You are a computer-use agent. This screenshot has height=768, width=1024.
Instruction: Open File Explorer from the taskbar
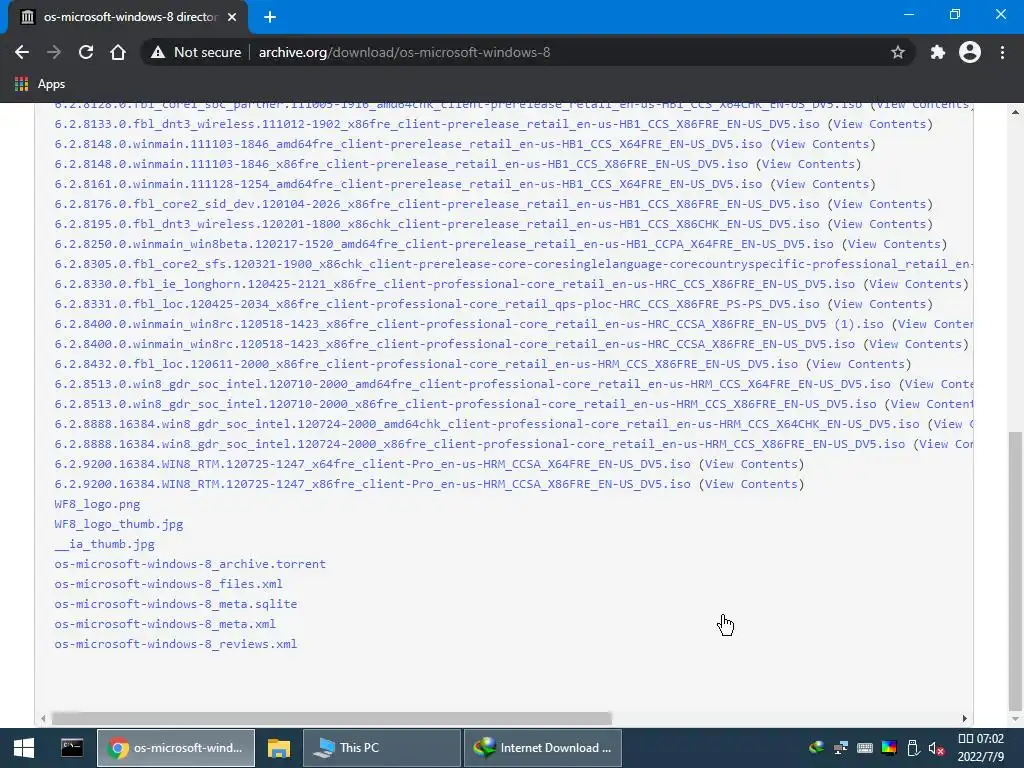(278, 748)
